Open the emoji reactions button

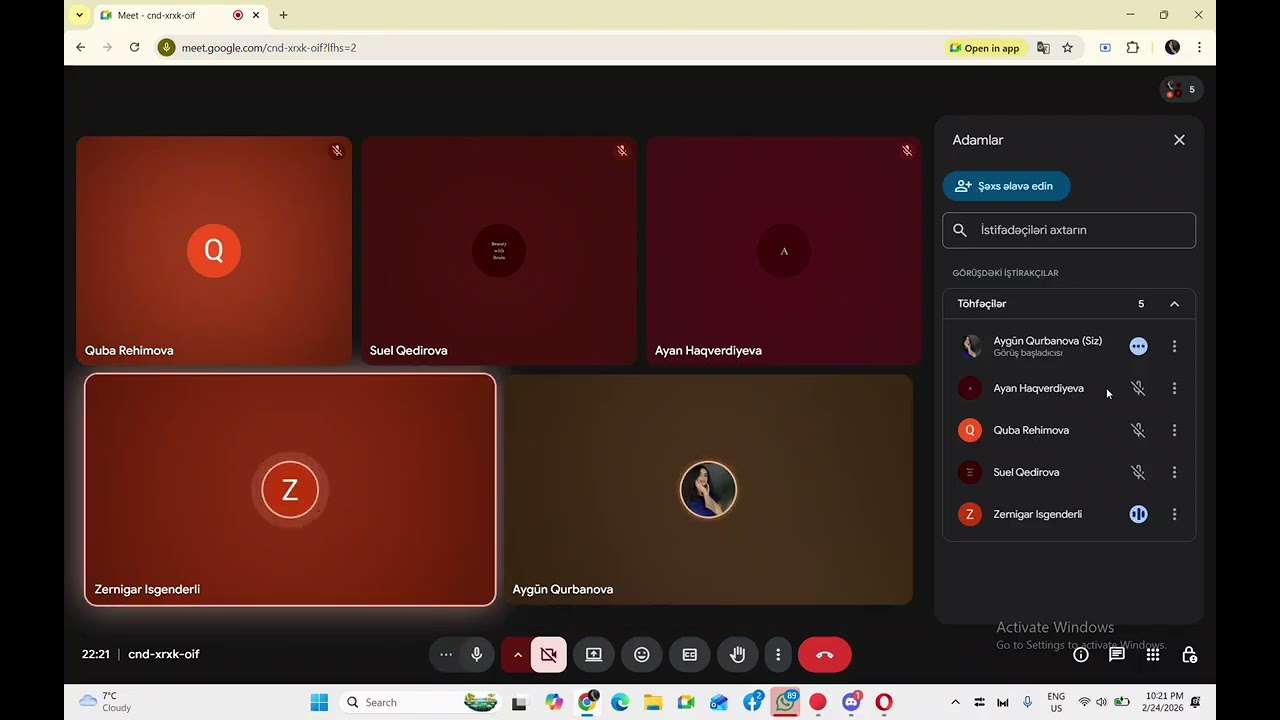(x=642, y=655)
